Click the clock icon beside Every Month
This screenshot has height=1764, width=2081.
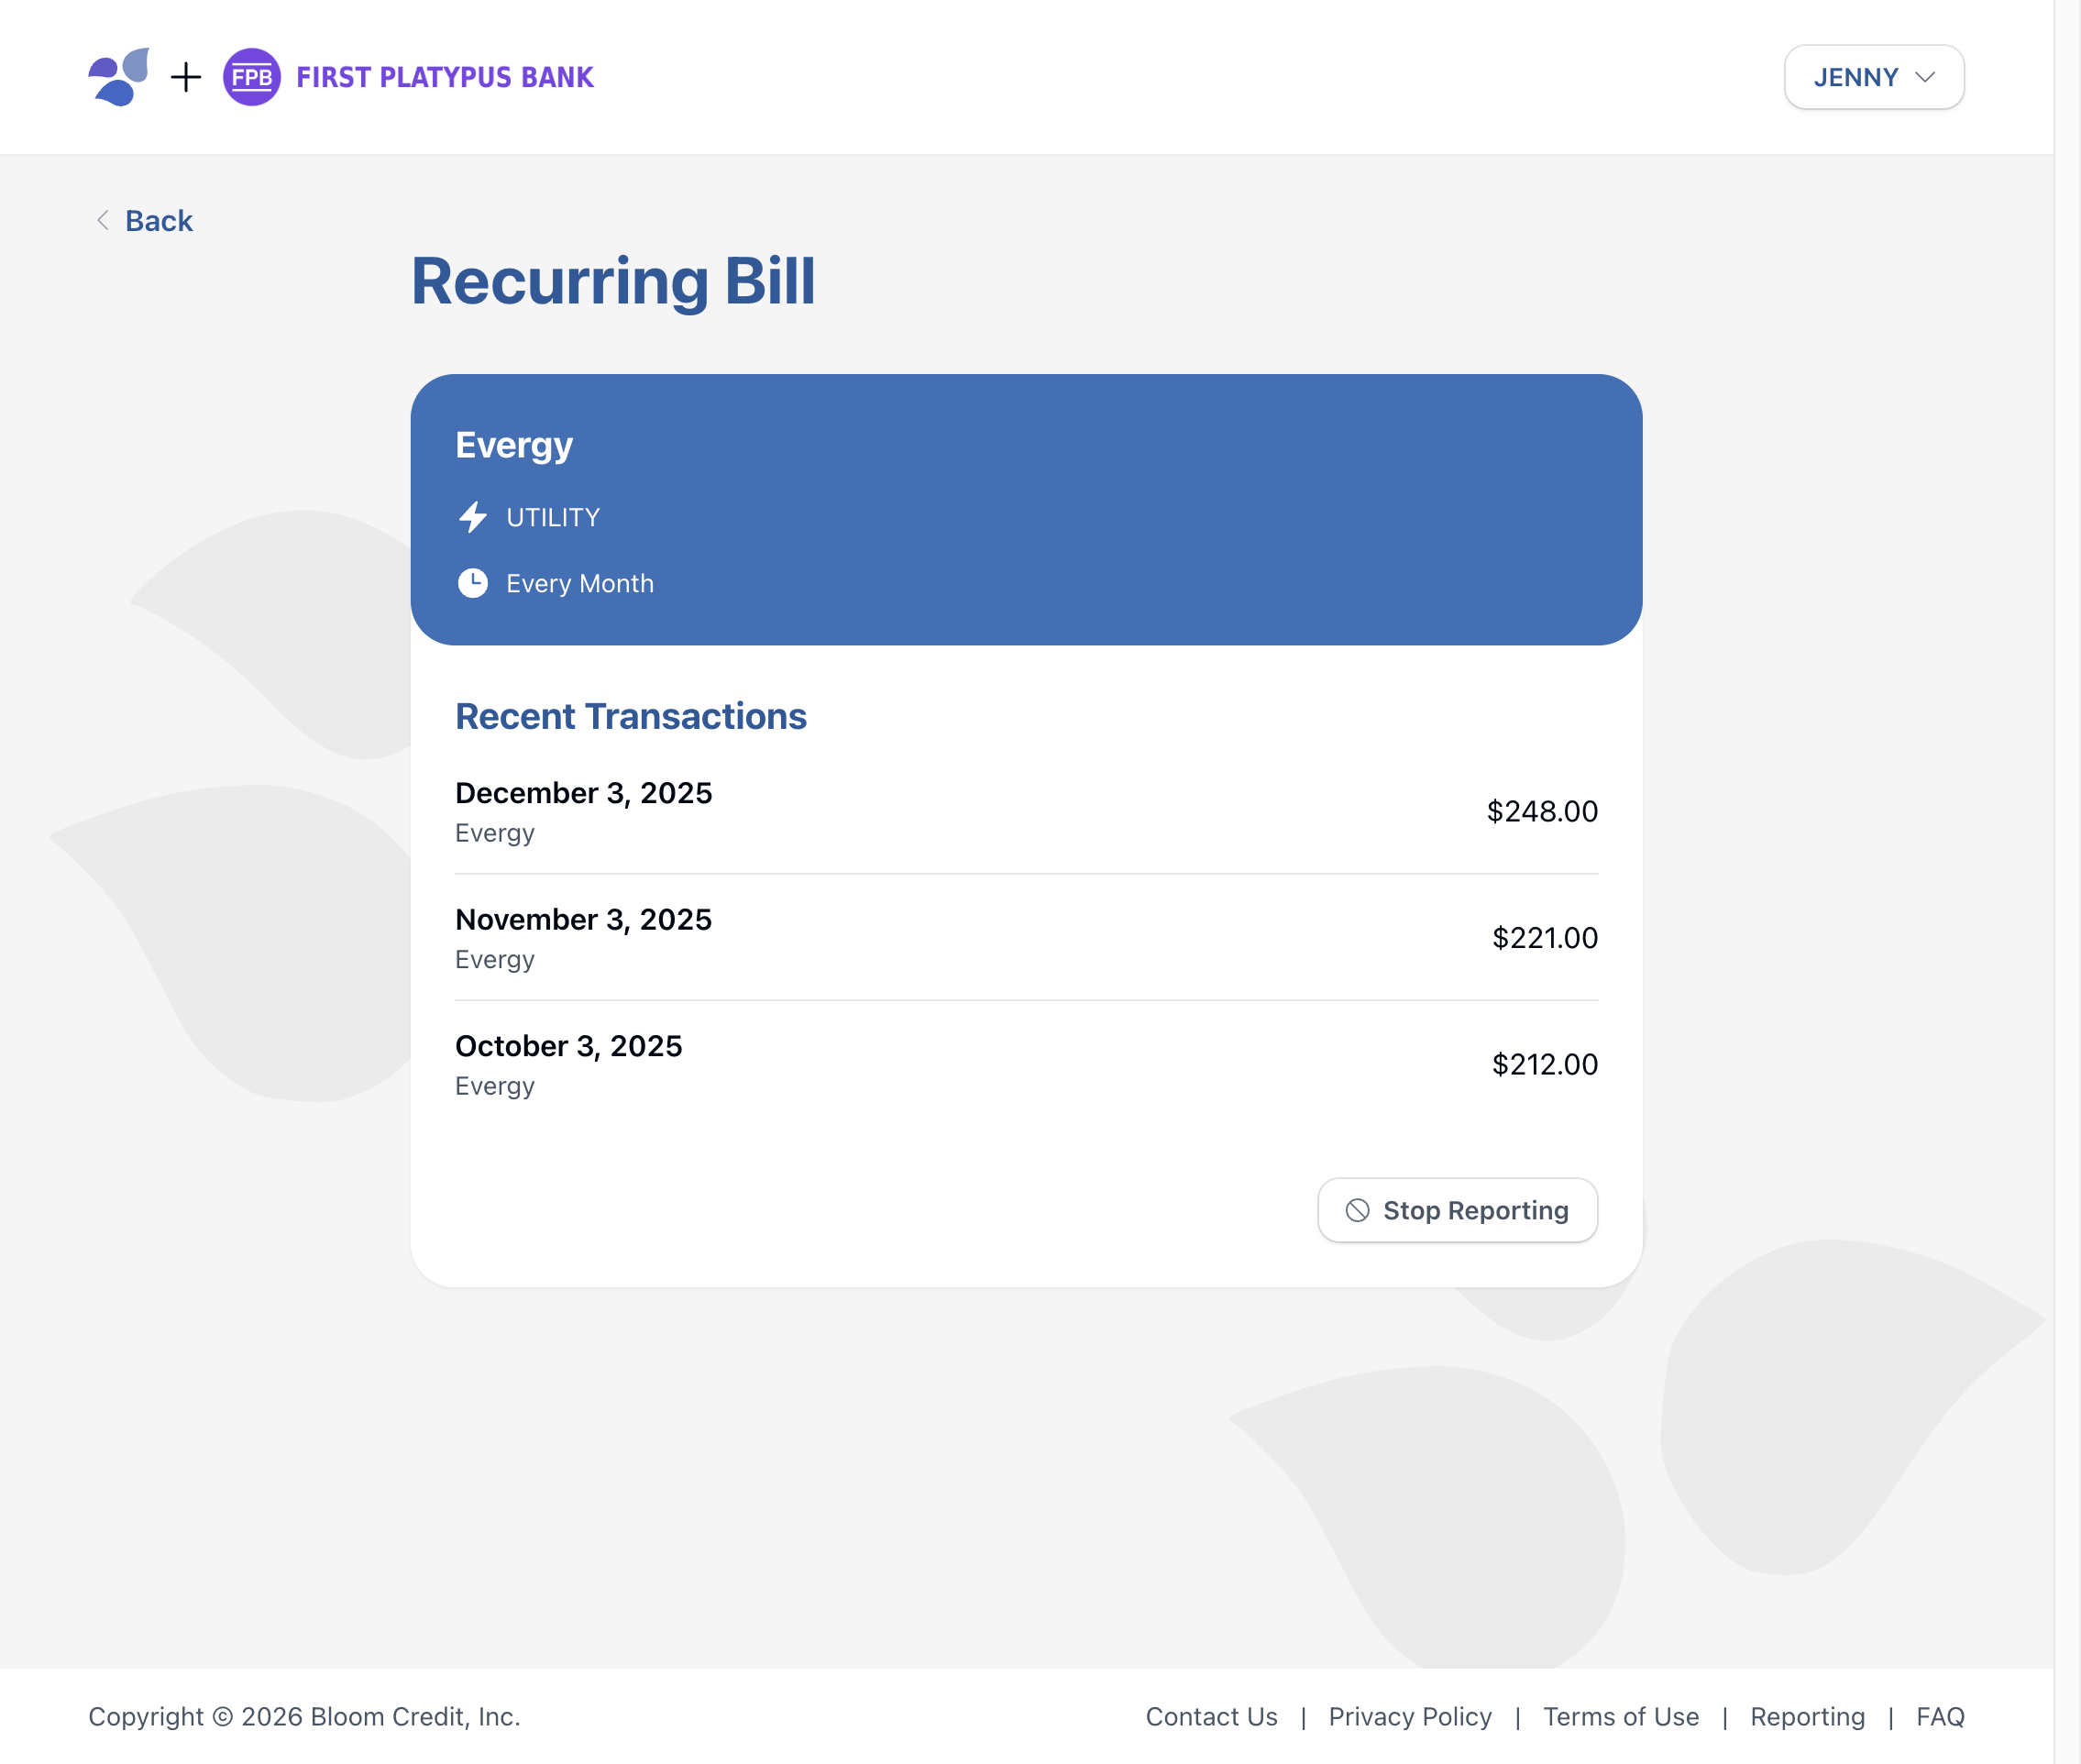tap(472, 583)
